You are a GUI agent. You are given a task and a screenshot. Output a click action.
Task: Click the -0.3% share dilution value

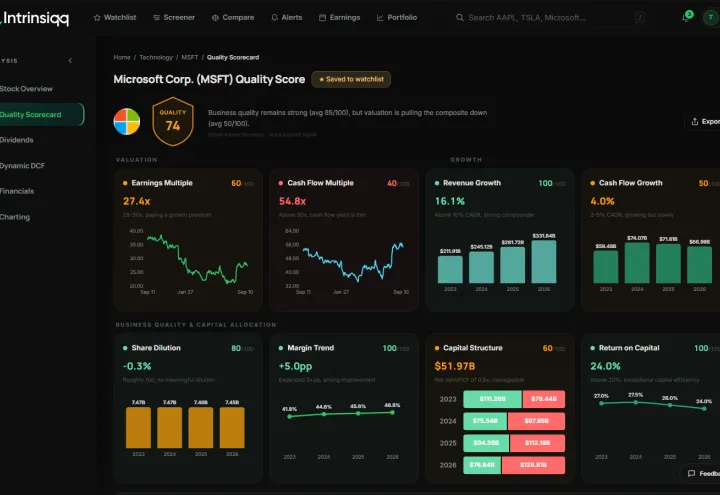(137, 366)
